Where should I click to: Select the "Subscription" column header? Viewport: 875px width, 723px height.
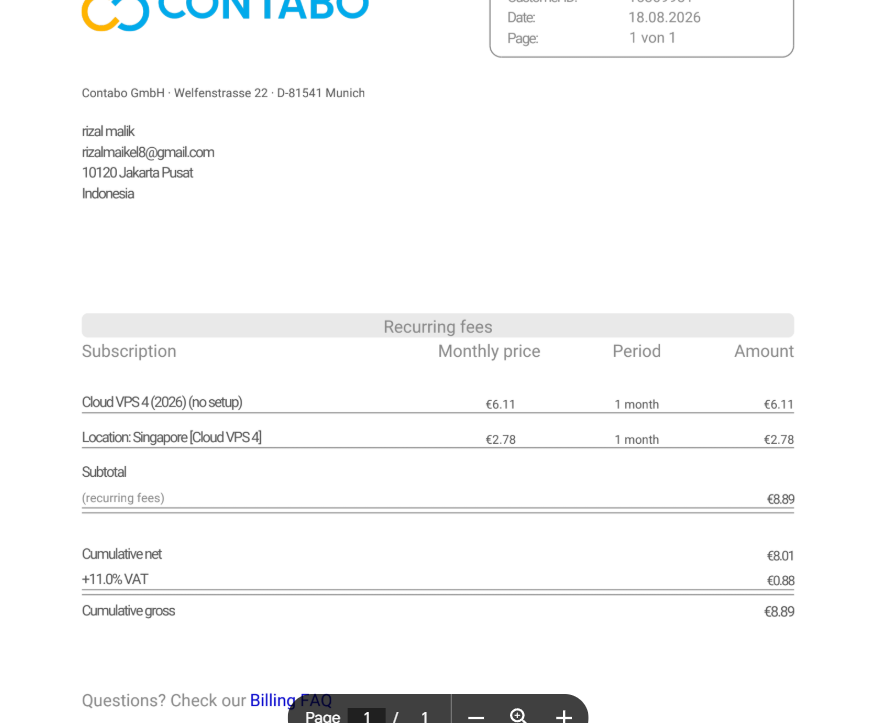click(129, 351)
